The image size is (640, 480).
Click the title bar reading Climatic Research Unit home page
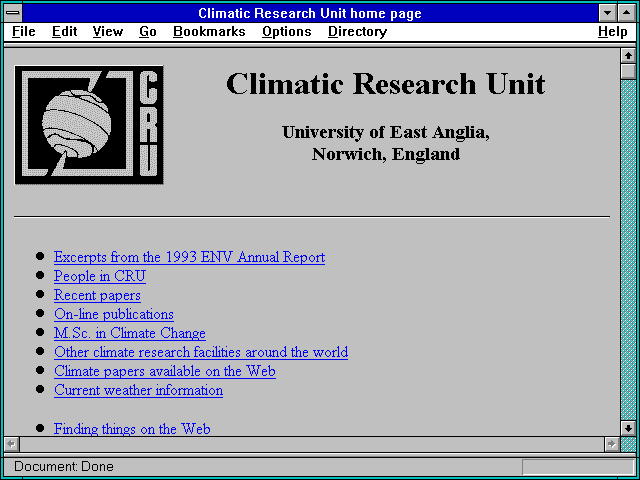(x=310, y=13)
